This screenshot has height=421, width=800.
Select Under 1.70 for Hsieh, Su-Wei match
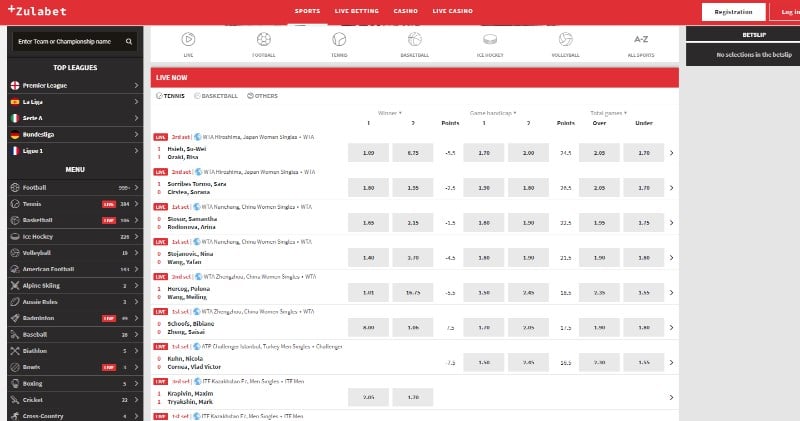(x=644, y=153)
